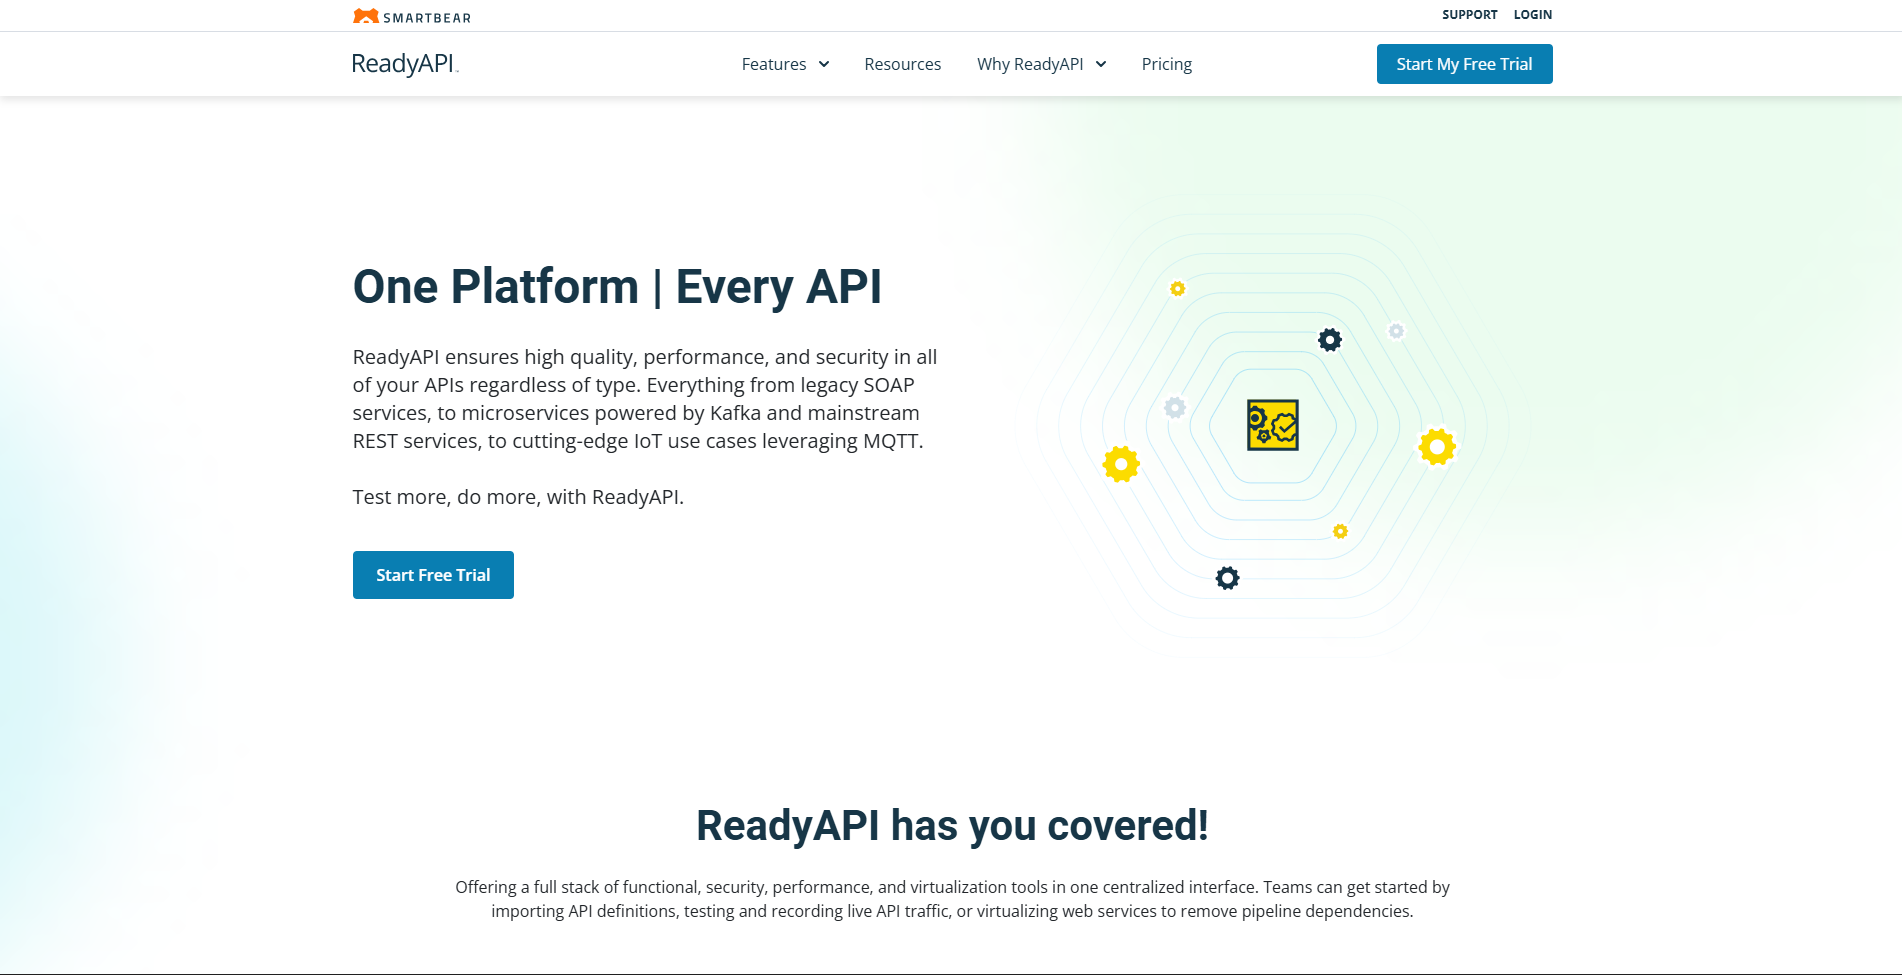Image resolution: width=1902 pixels, height=975 pixels.
Task: Open the Why ReadyAPI menu
Action: coord(1030,64)
